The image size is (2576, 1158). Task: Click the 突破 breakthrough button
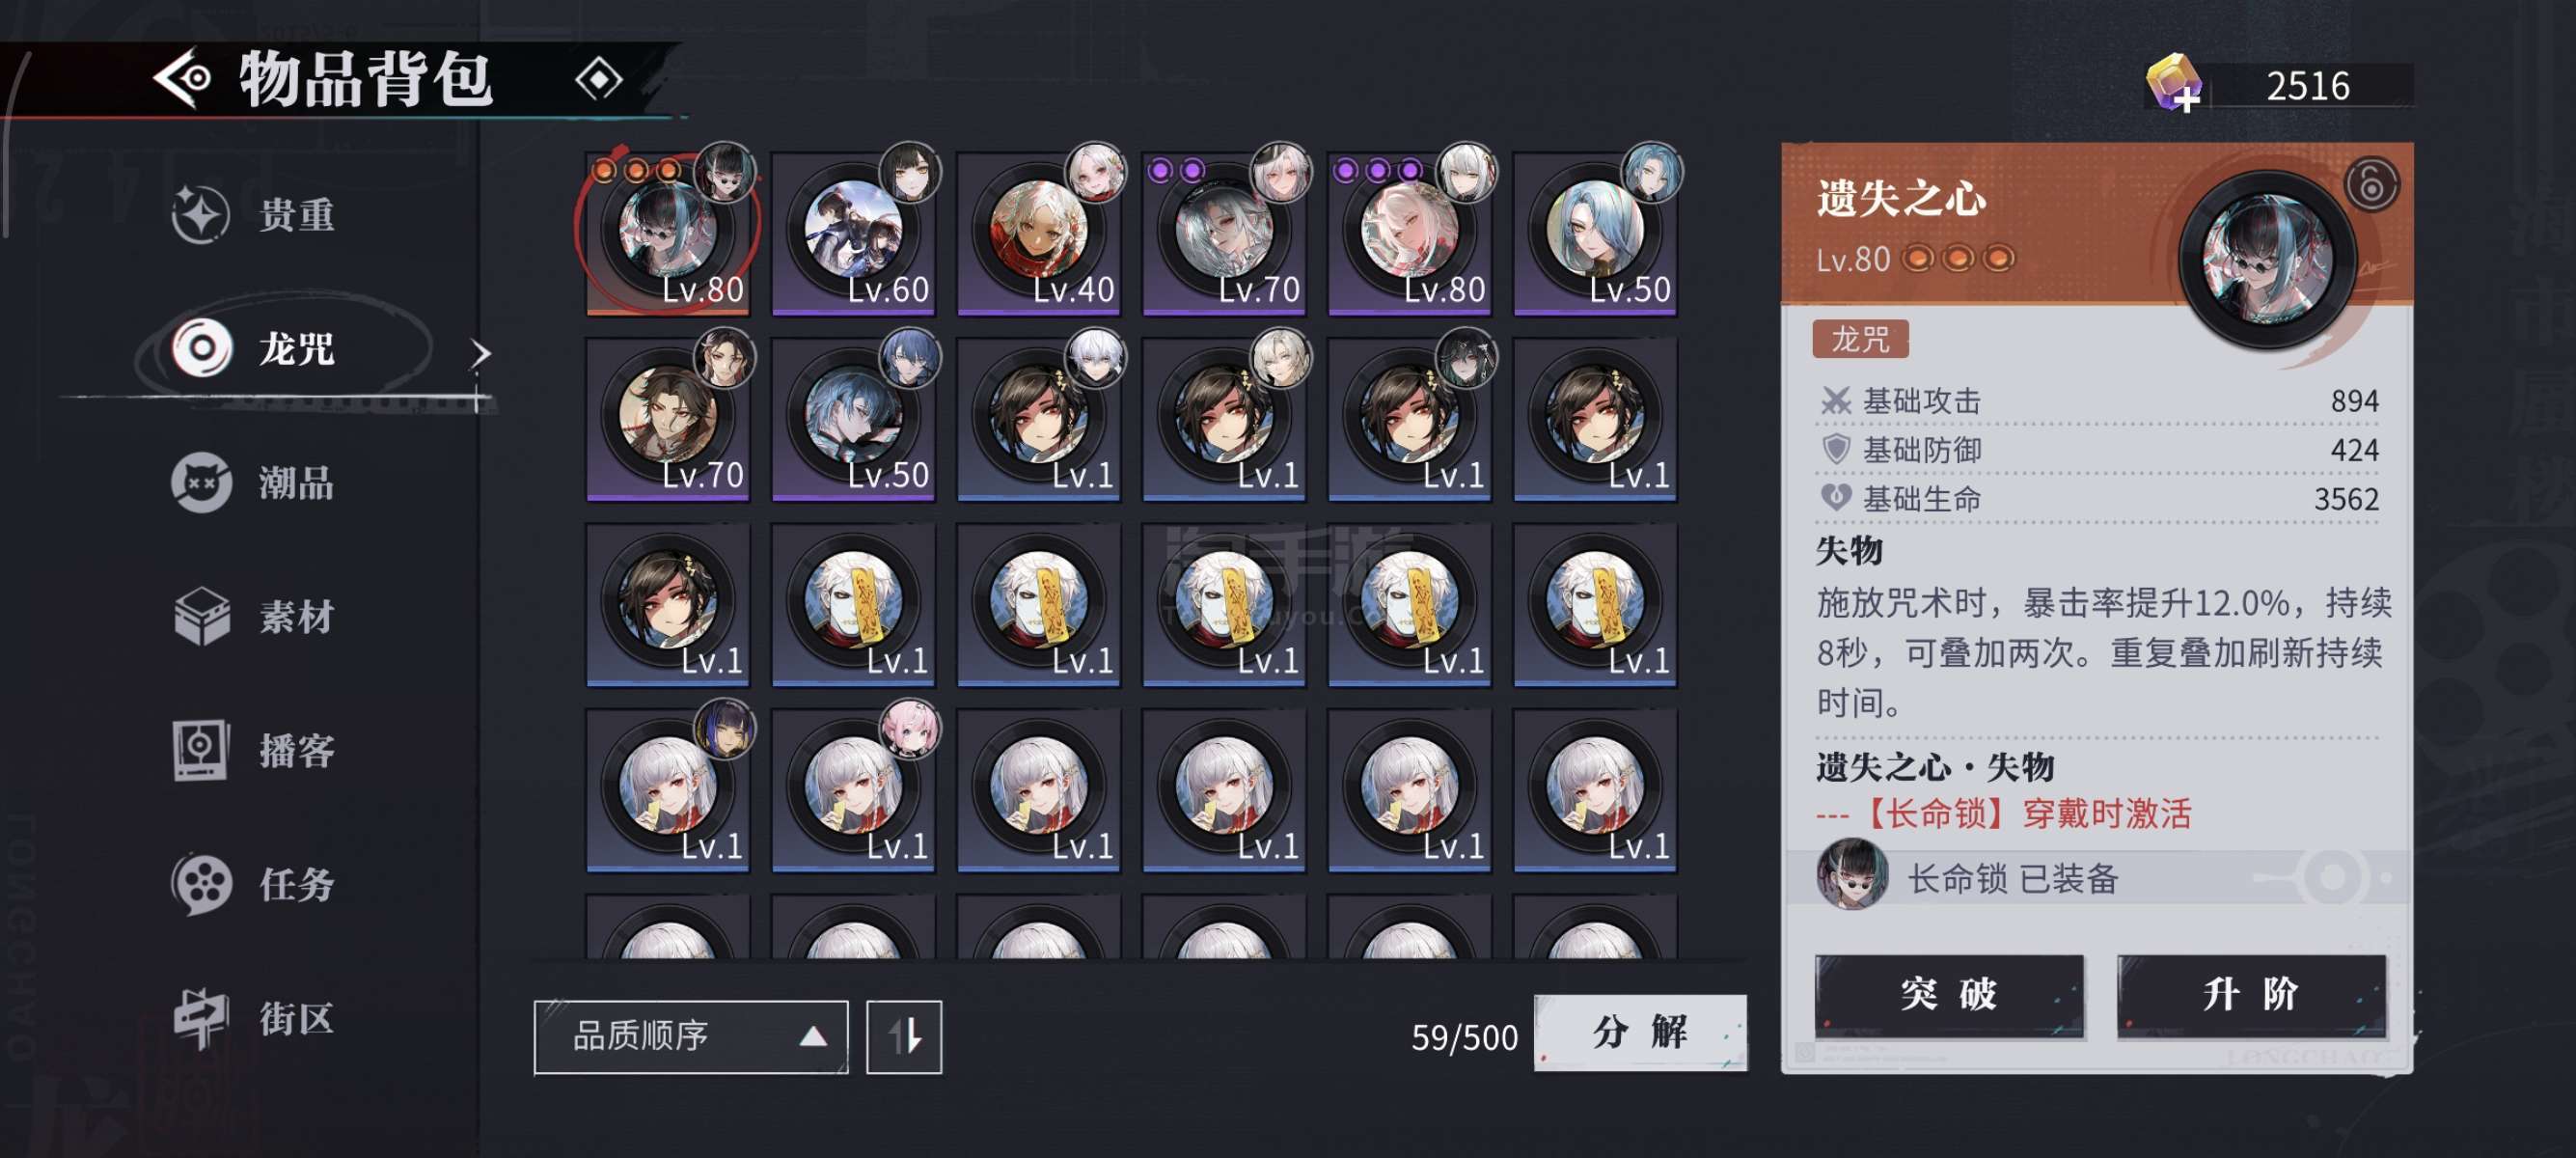(x=1950, y=995)
